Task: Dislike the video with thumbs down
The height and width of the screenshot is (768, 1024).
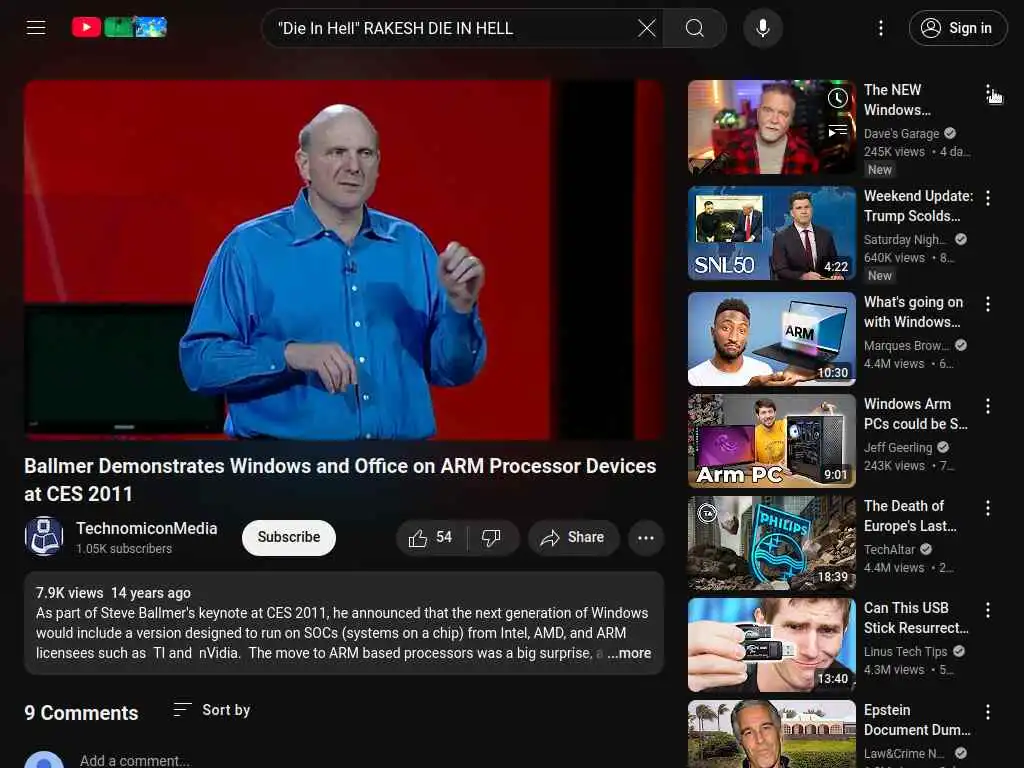Action: click(x=492, y=537)
